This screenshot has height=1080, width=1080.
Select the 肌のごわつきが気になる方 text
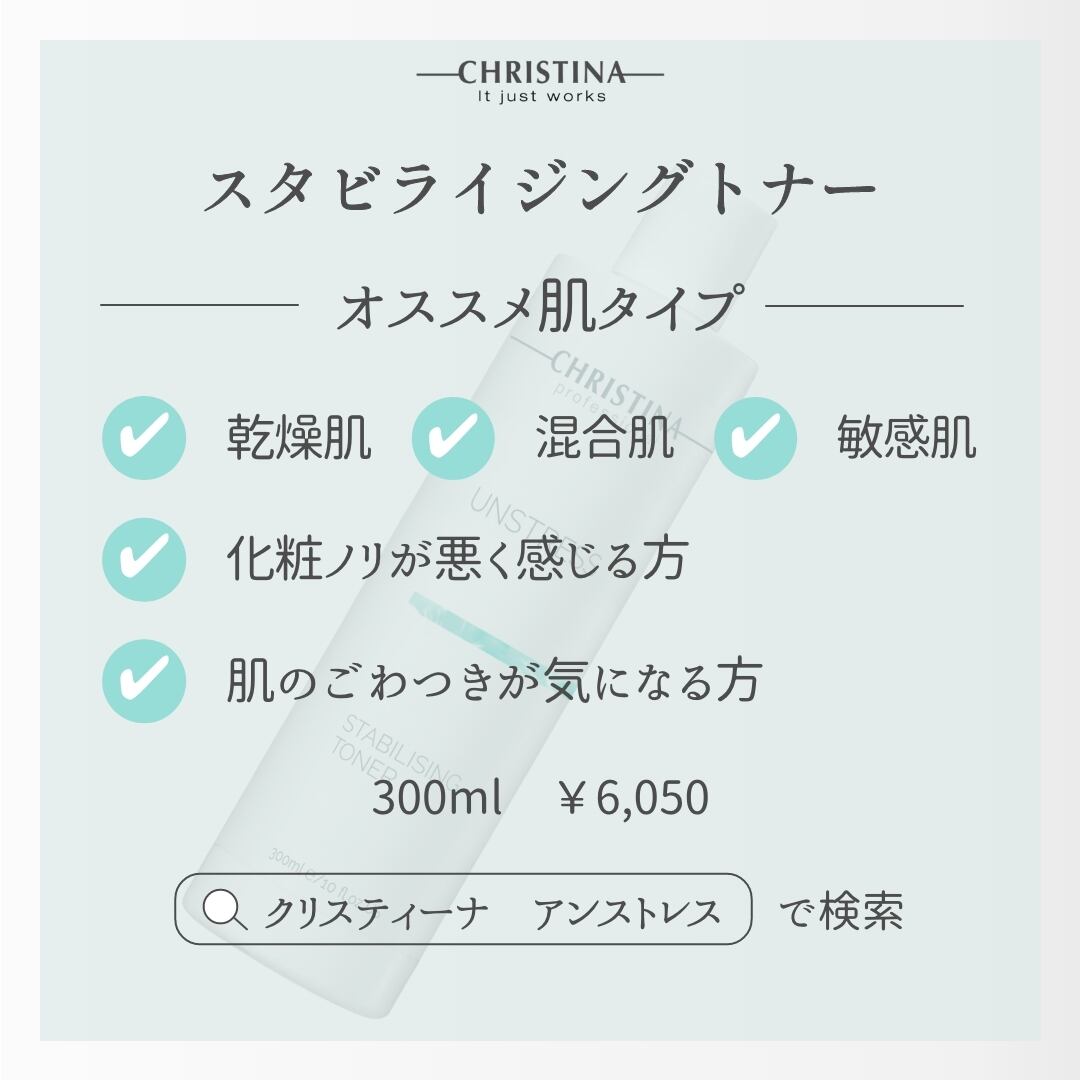click(x=495, y=682)
